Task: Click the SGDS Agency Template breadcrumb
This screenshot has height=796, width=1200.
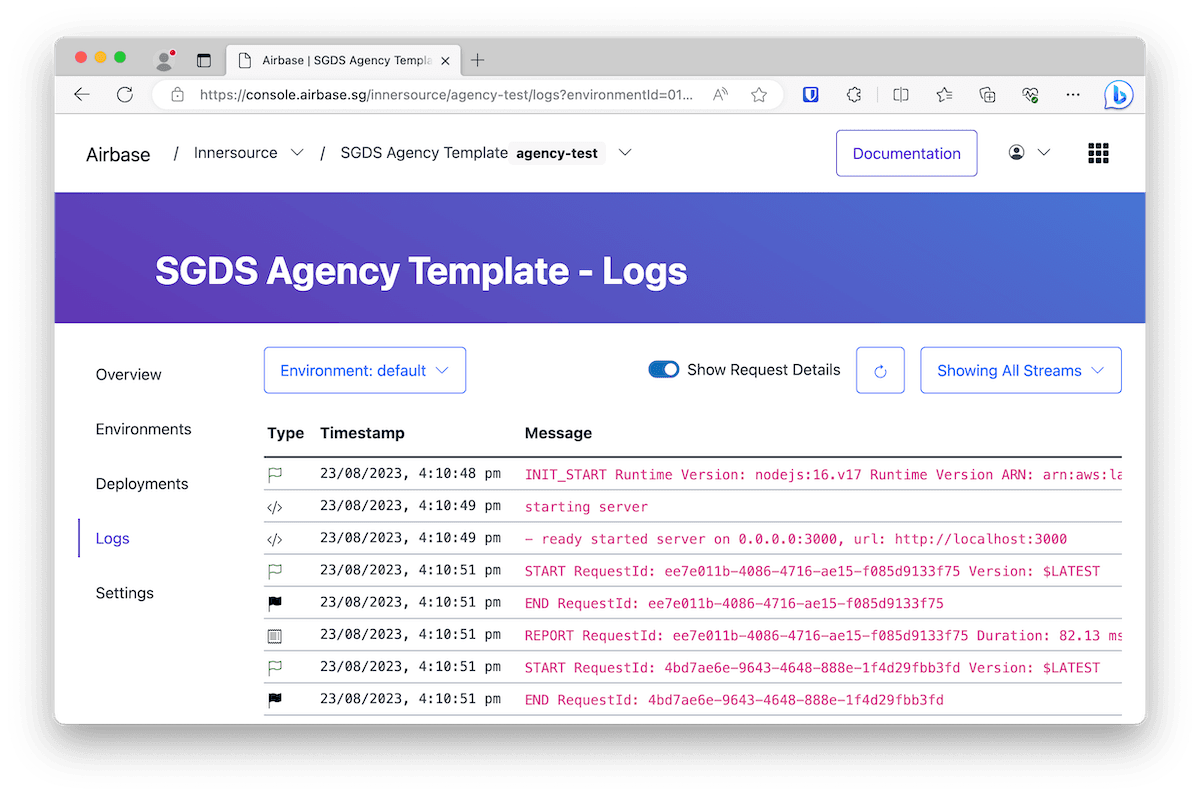Action: click(424, 153)
